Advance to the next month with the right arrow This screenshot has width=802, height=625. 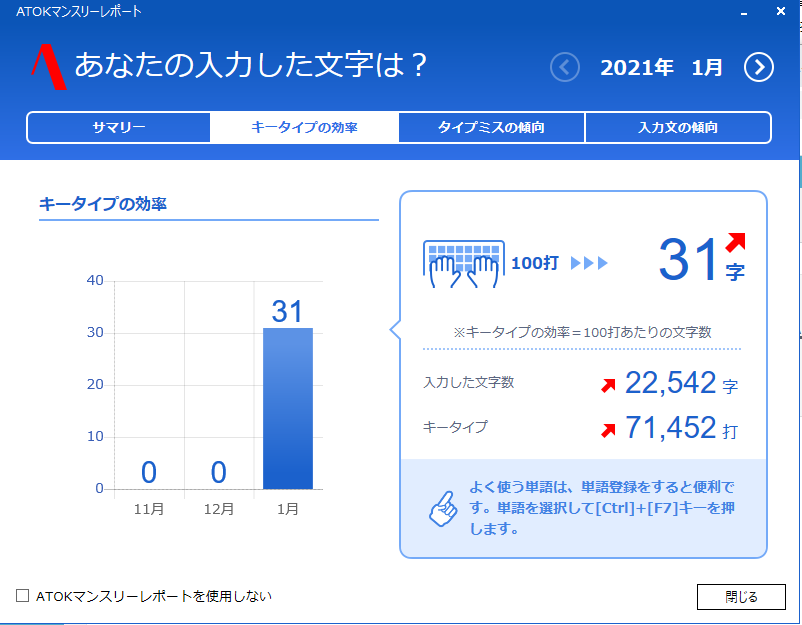pyautogui.click(x=759, y=67)
